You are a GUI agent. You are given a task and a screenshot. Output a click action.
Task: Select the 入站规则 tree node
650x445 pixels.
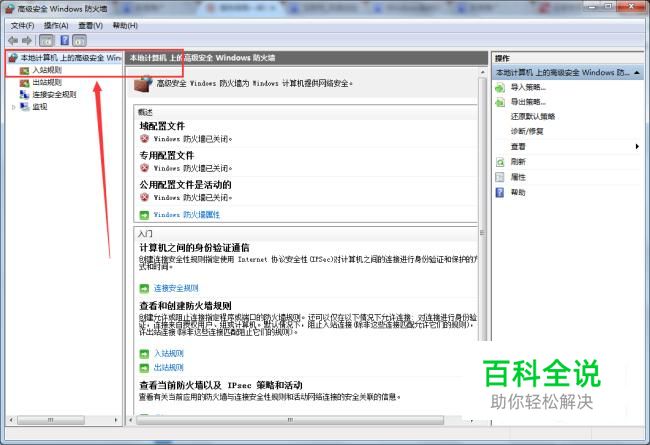coord(47,70)
